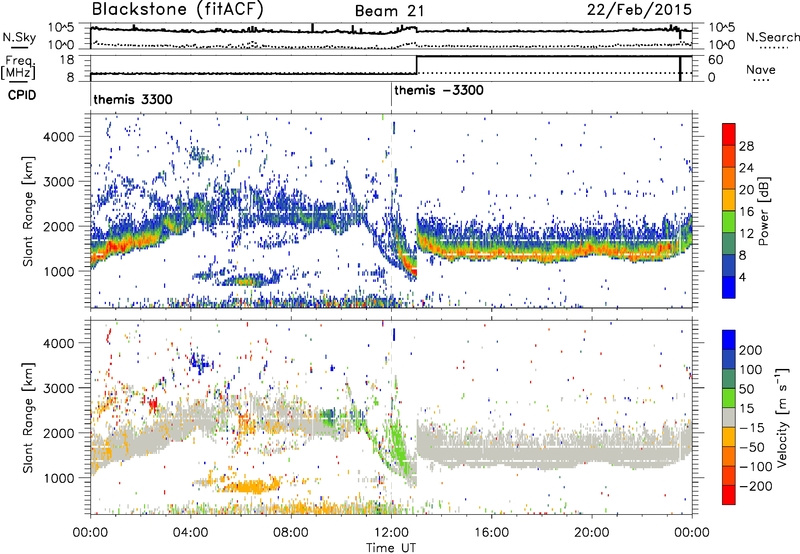Screen dimensions: 800x554
Task: Click the "08:00" time tick label
Action: point(291,533)
